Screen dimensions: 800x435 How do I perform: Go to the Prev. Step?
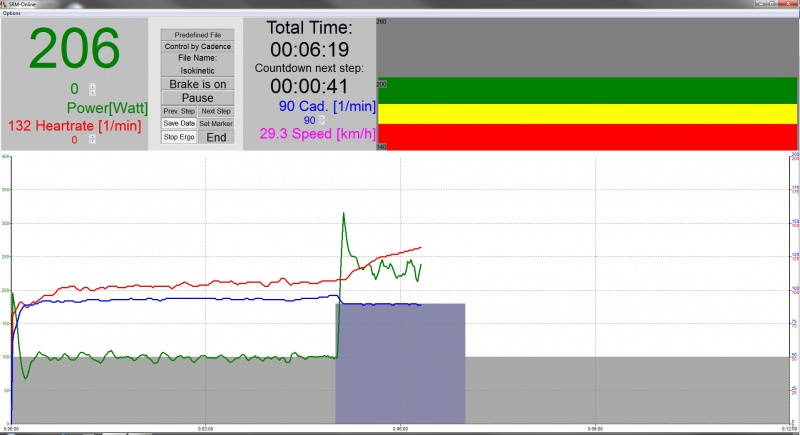pyautogui.click(x=179, y=111)
